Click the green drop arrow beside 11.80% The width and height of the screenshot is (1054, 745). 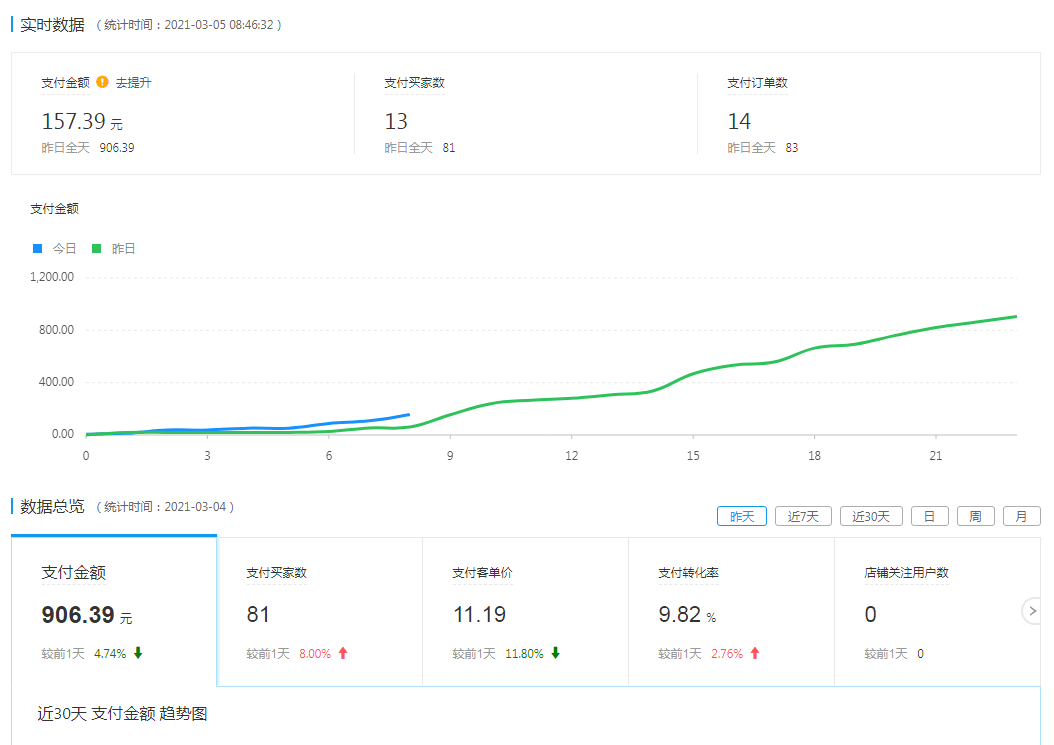click(556, 650)
